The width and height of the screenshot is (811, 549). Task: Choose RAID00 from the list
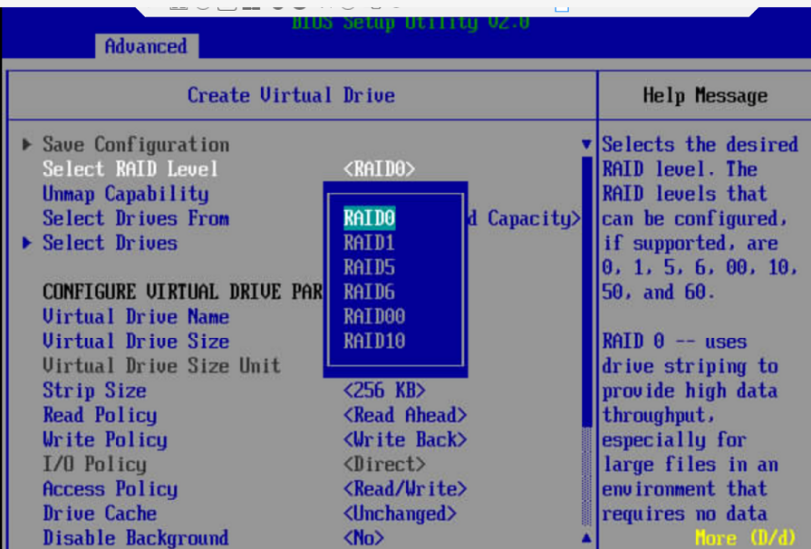374,316
